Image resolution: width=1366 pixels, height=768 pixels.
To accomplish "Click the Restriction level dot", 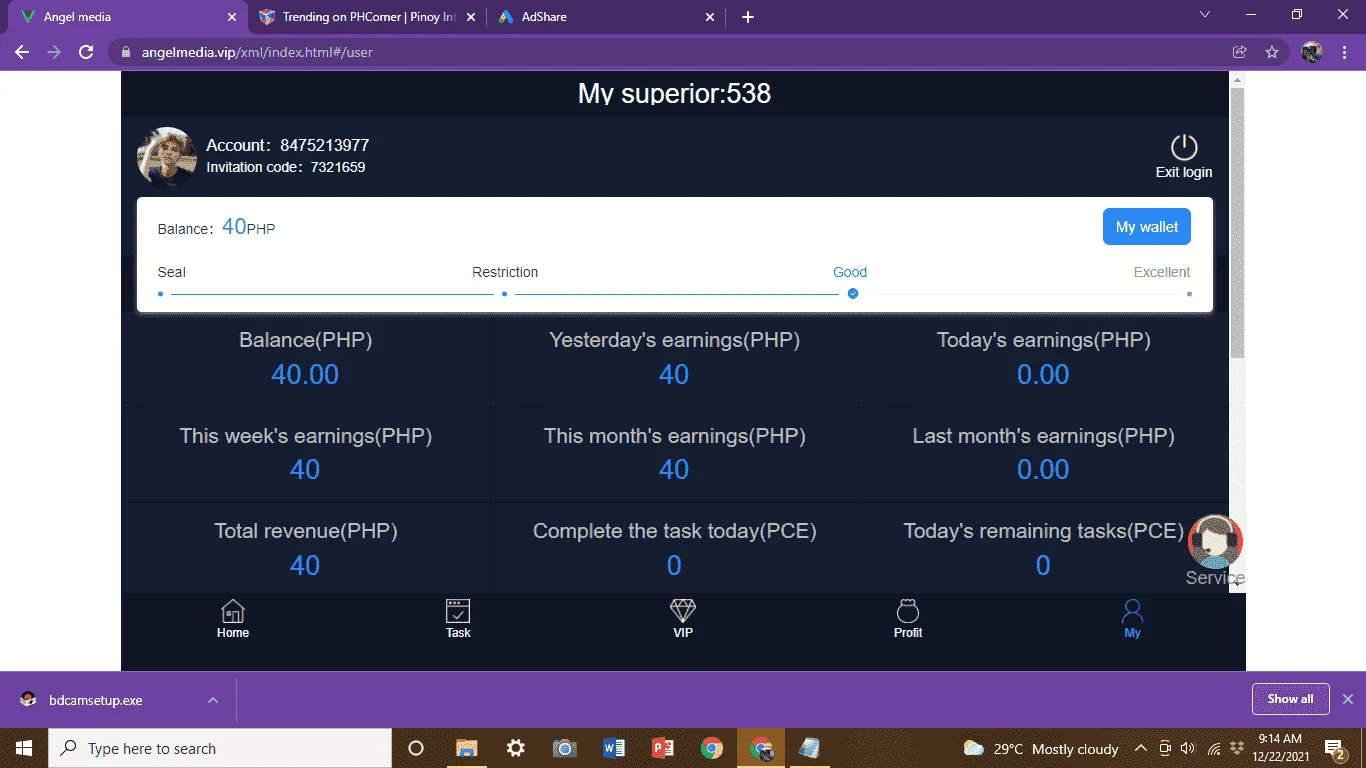I will tap(504, 294).
